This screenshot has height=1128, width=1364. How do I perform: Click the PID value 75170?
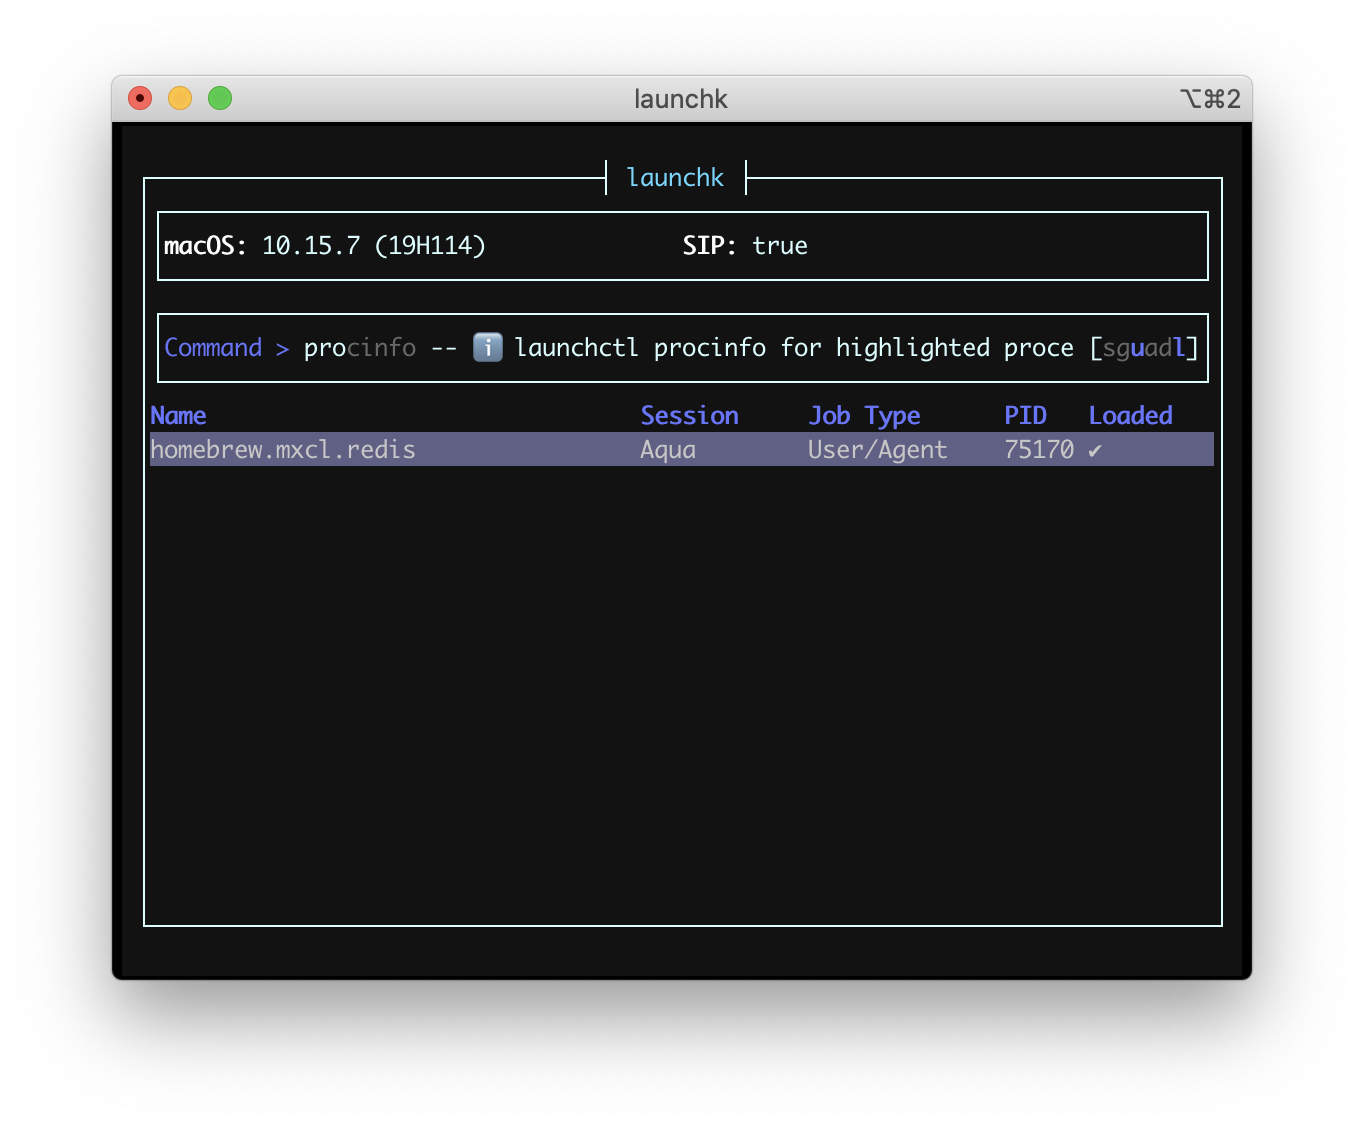point(1039,450)
